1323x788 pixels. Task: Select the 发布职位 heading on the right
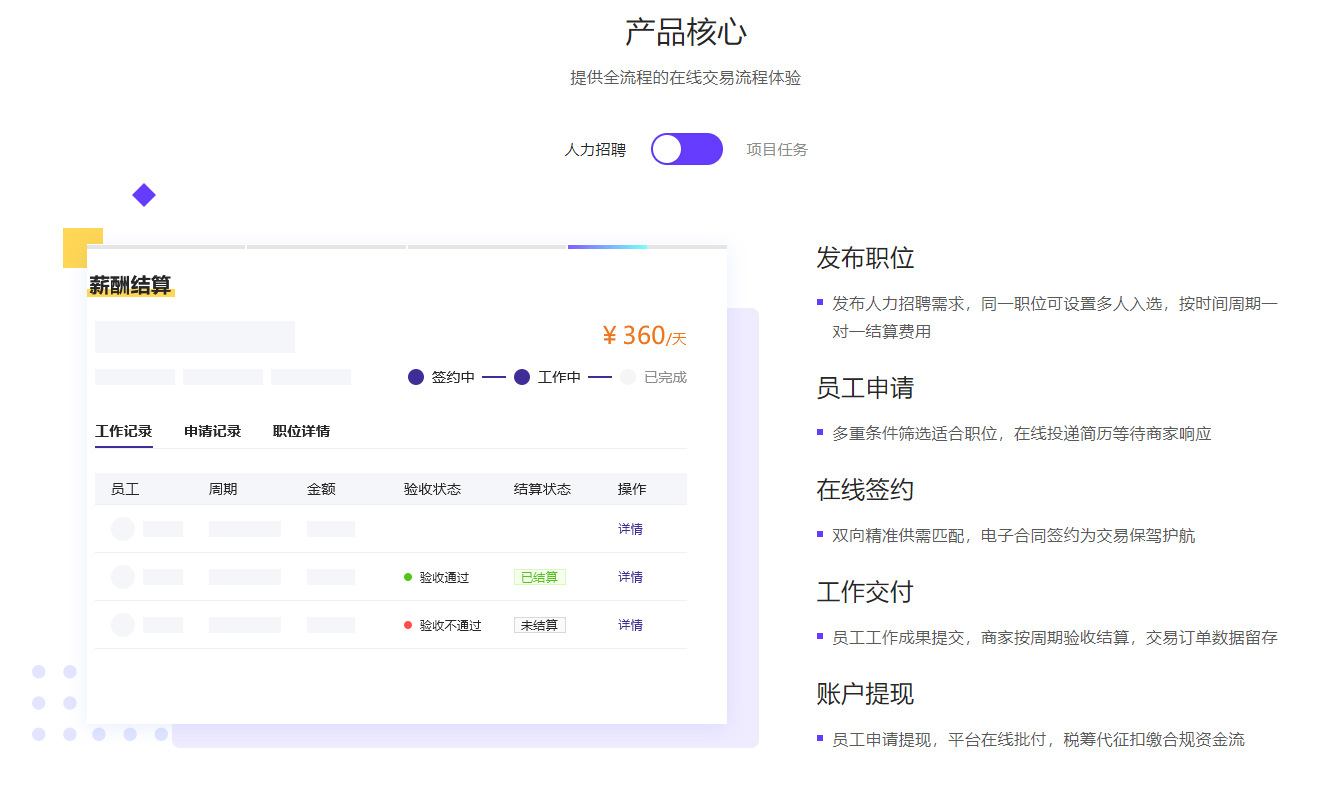[x=865, y=258]
